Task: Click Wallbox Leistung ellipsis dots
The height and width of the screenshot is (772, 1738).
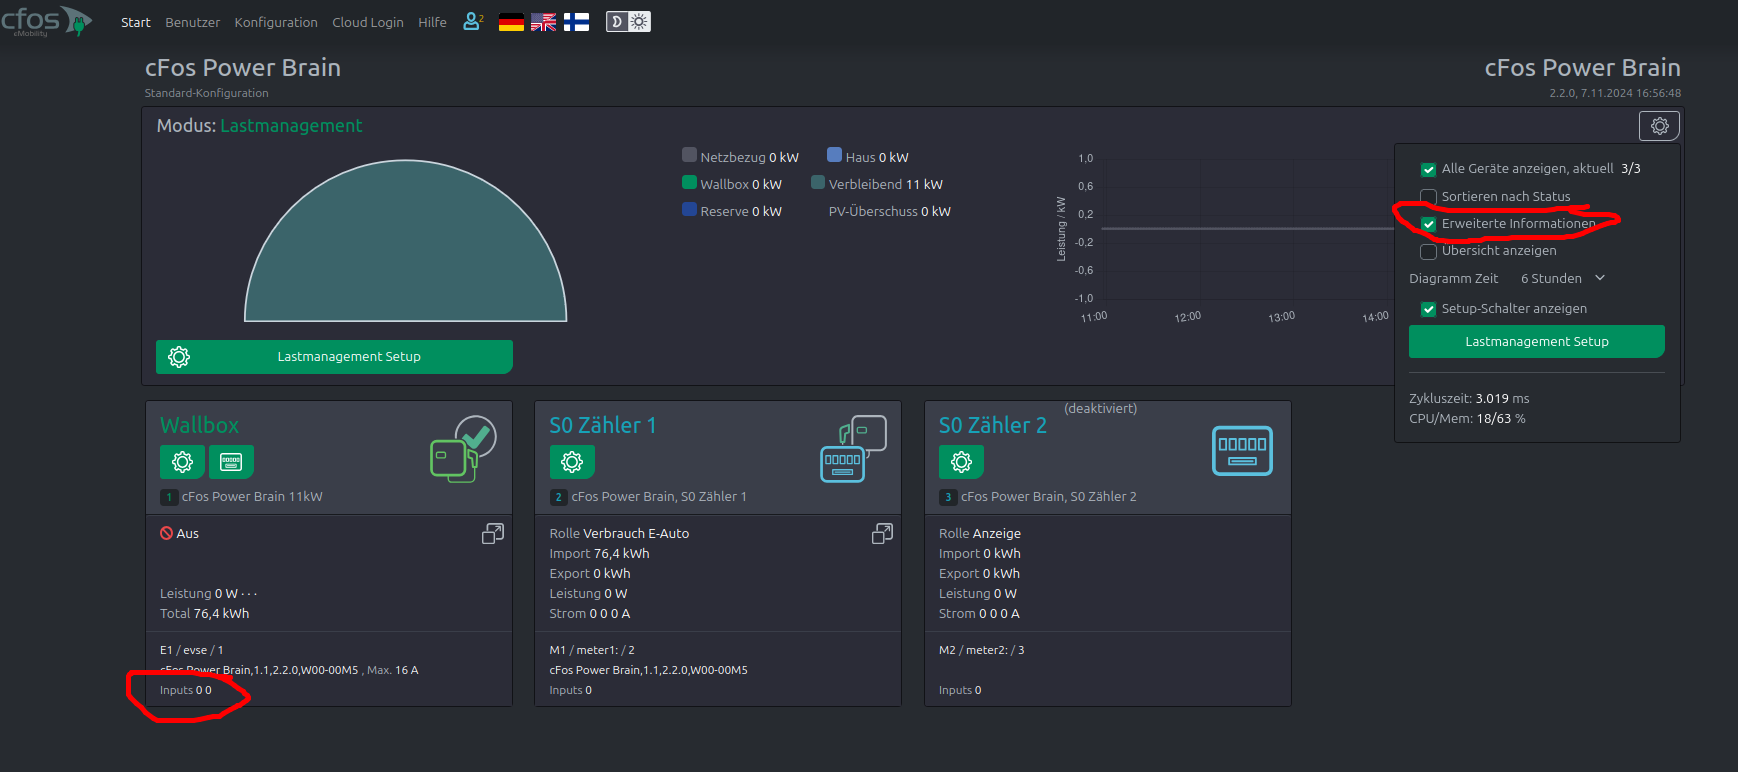Action: (249, 594)
